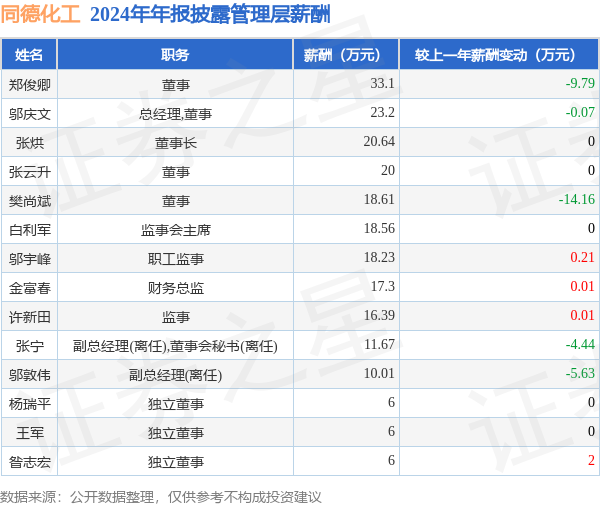The image size is (600, 506).
Task: Click salary value 11.67
Action: (379, 344)
